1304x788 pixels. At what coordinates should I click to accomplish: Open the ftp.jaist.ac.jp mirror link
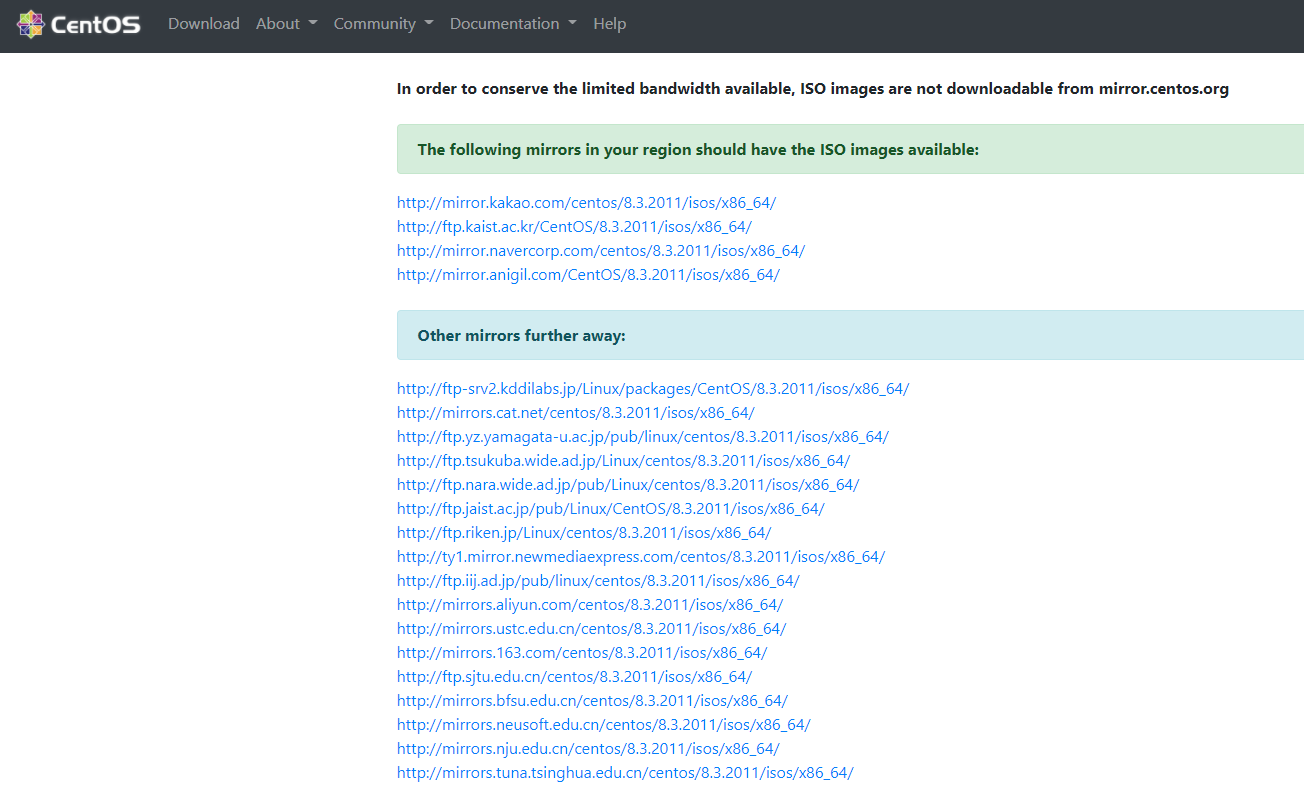tap(610, 509)
